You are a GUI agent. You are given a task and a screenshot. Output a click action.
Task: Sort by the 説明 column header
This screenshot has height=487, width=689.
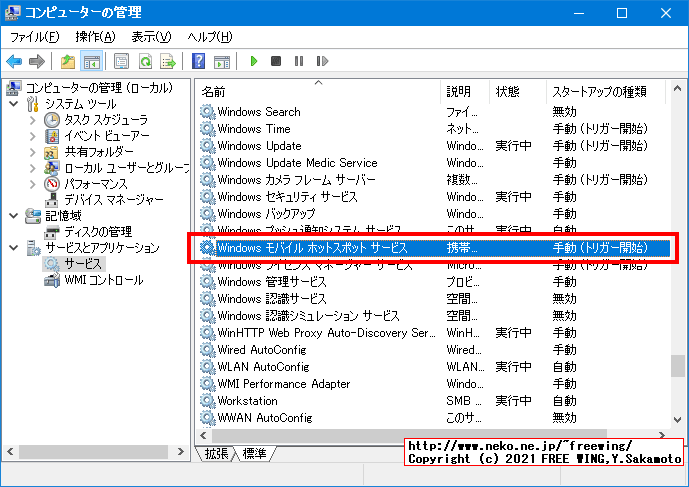tap(465, 92)
